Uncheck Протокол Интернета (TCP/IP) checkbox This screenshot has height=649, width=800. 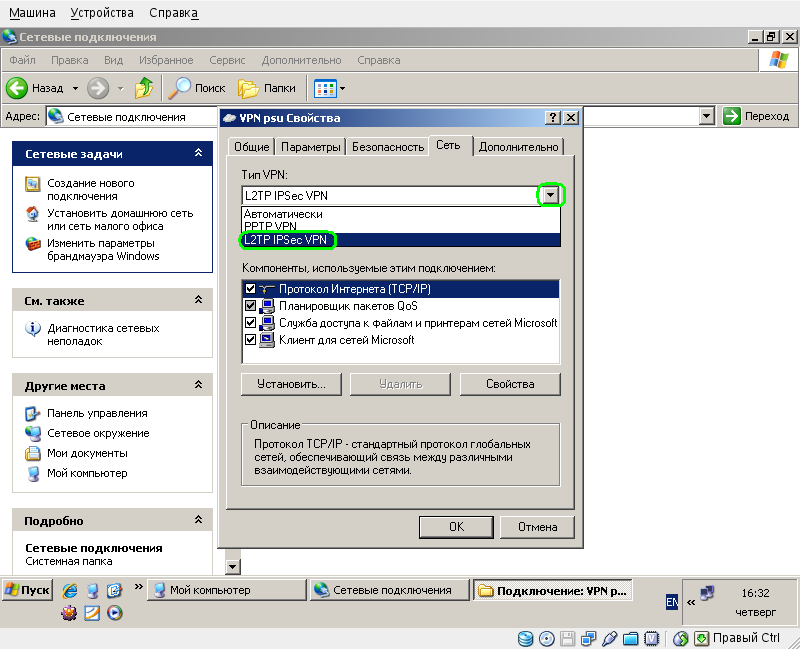click(250, 289)
